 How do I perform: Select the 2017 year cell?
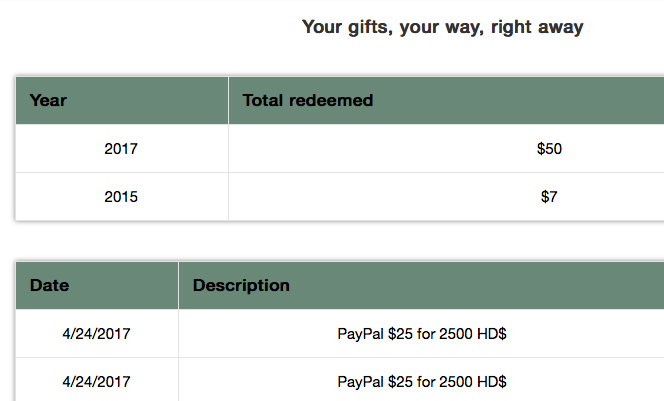coord(121,149)
